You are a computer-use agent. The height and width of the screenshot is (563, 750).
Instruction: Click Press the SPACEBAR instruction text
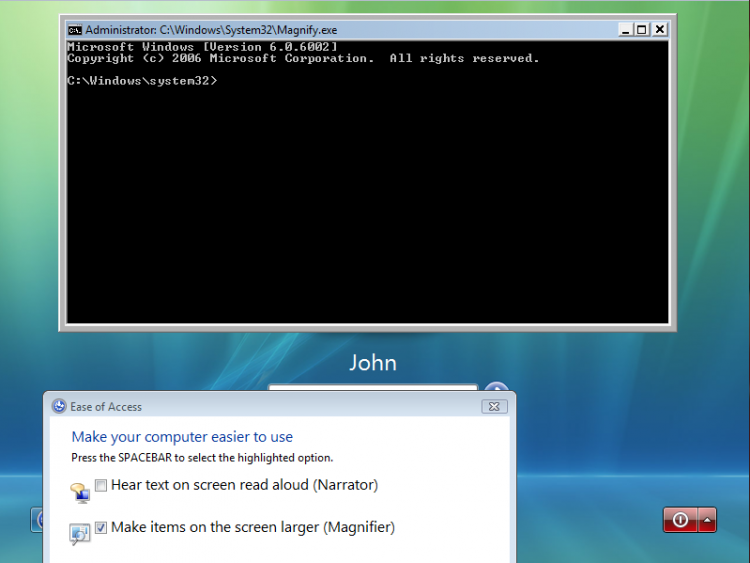click(202, 458)
